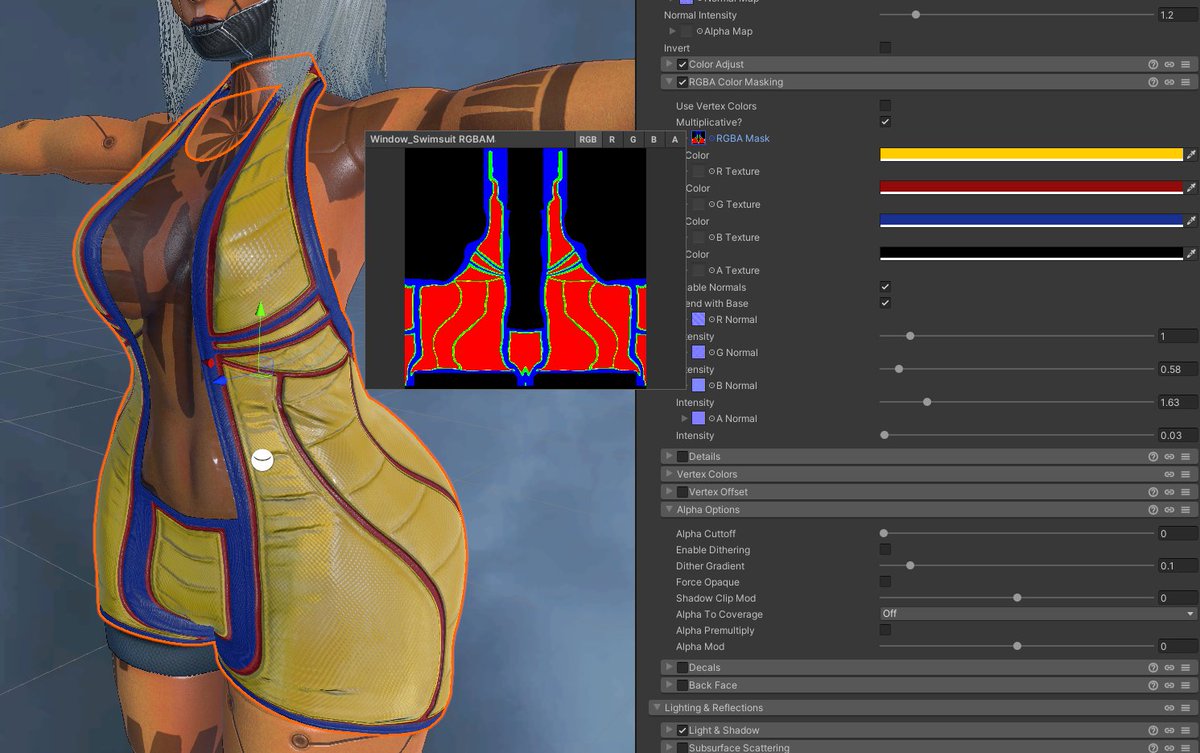The width and height of the screenshot is (1200, 753).
Task: Show only the B channel in preview
Action: point(654,139)
